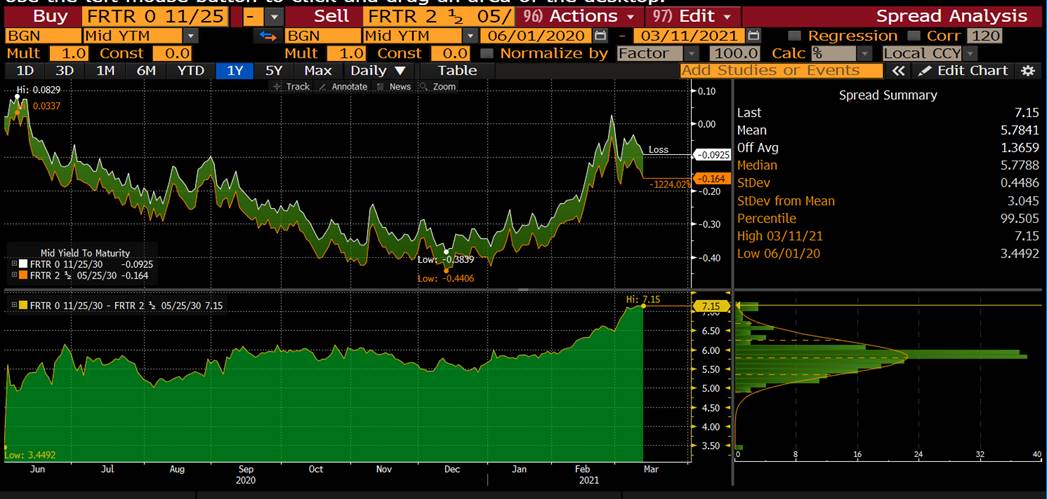Enable the Corr checkbox
This screenshot has width=1047, height=499.
coord(913,36)
